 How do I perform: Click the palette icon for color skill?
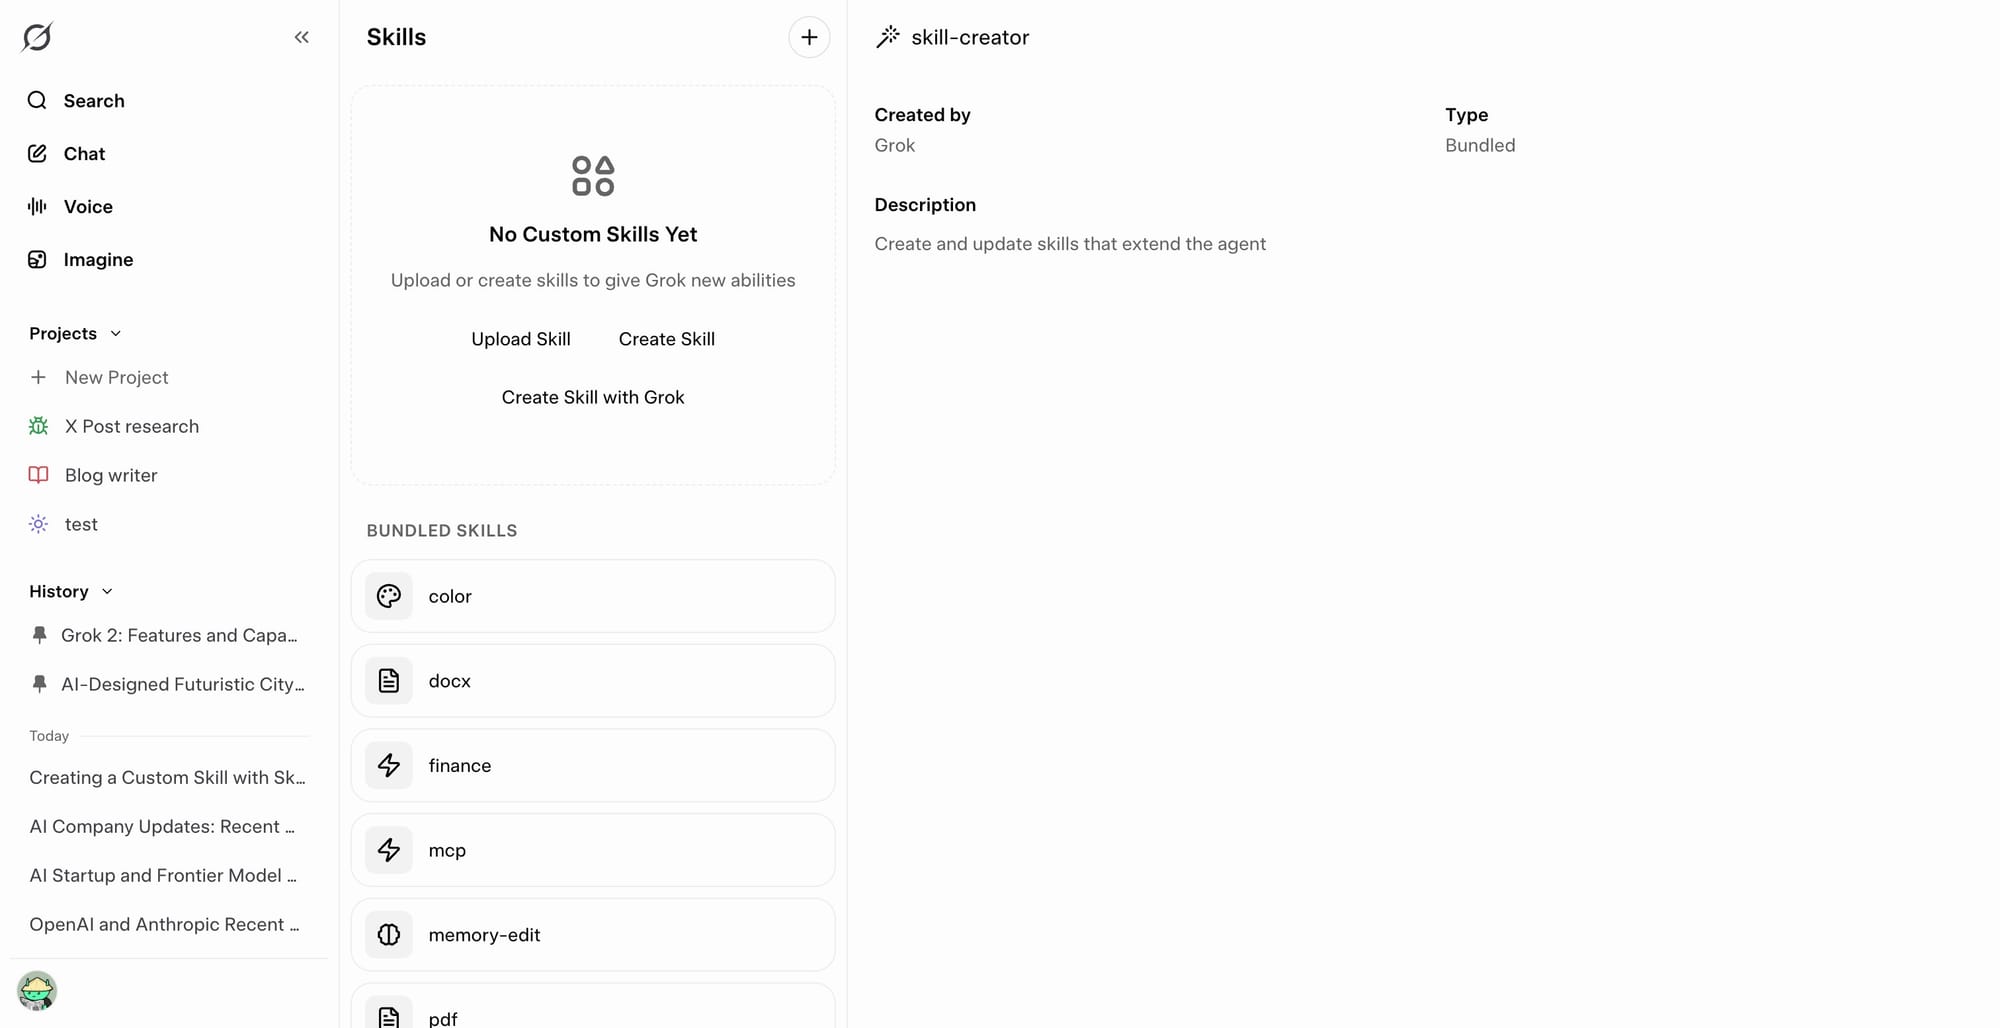389,596
